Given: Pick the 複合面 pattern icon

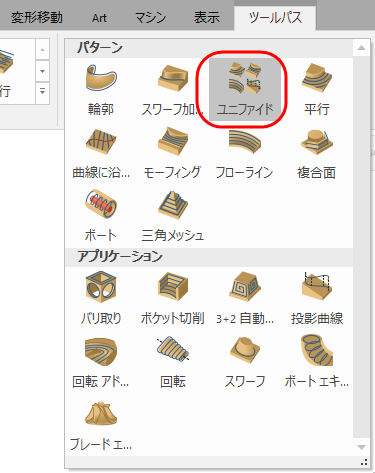Looking at the screenshot, I should point(317,153).
